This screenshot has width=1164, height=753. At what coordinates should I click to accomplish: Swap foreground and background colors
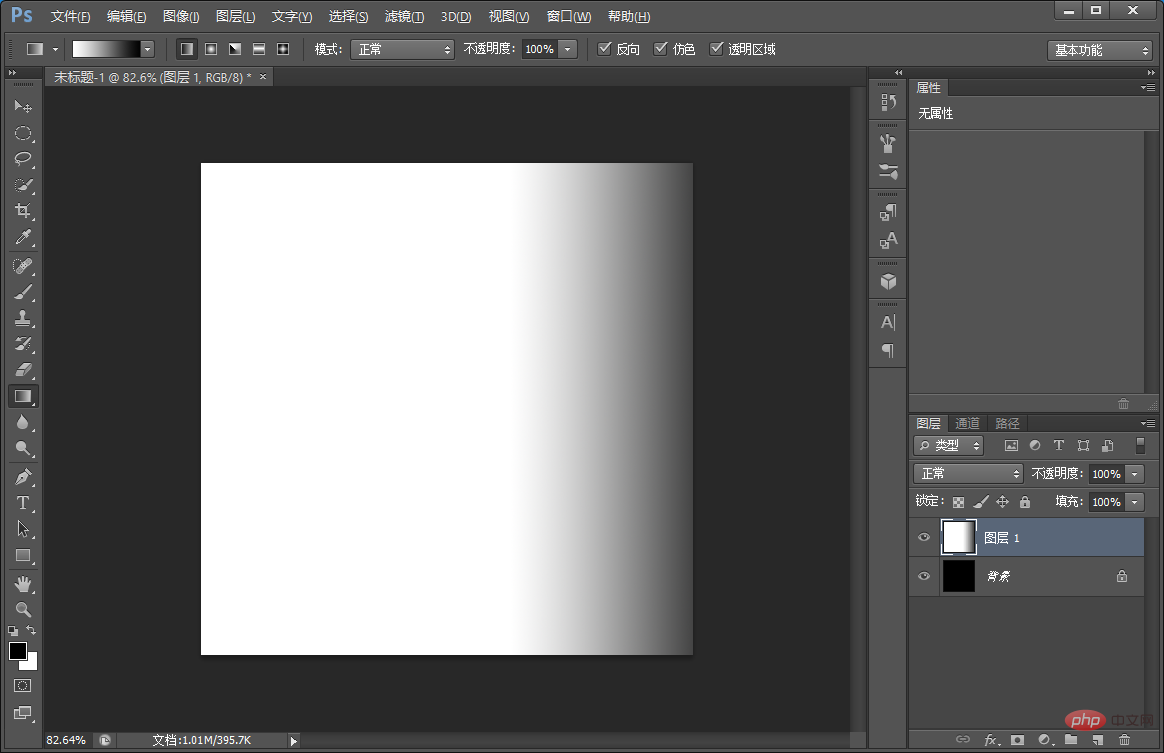point(31,630)
